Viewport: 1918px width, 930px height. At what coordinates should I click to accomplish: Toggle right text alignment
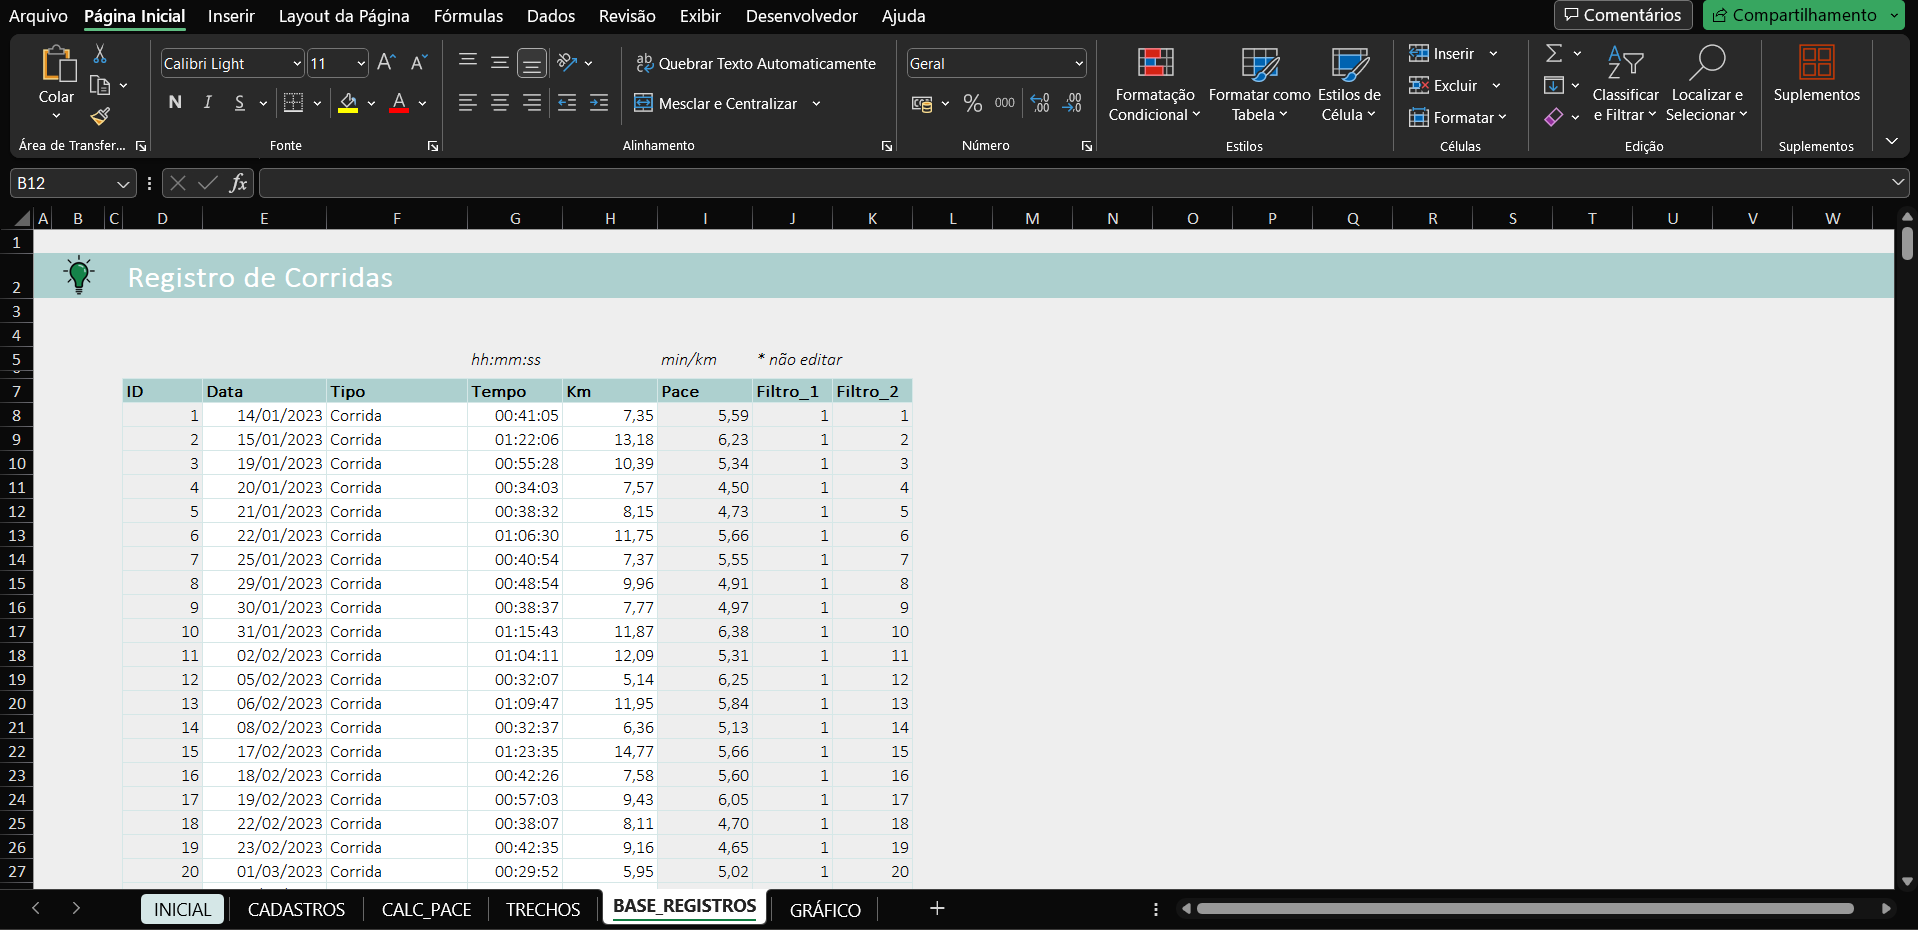[531, 103]
